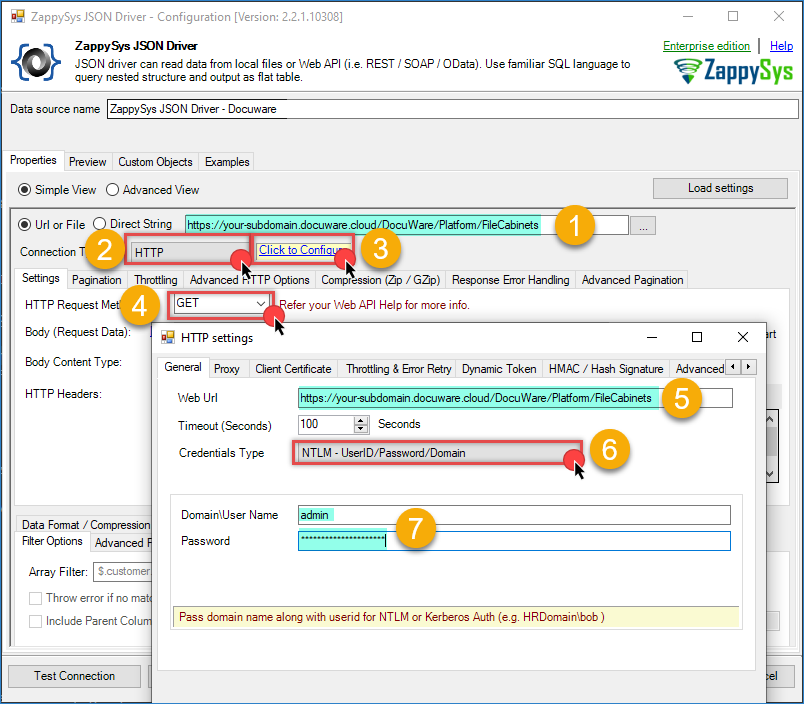
Task: Open the Enterprise edition link
Action: 706,46
